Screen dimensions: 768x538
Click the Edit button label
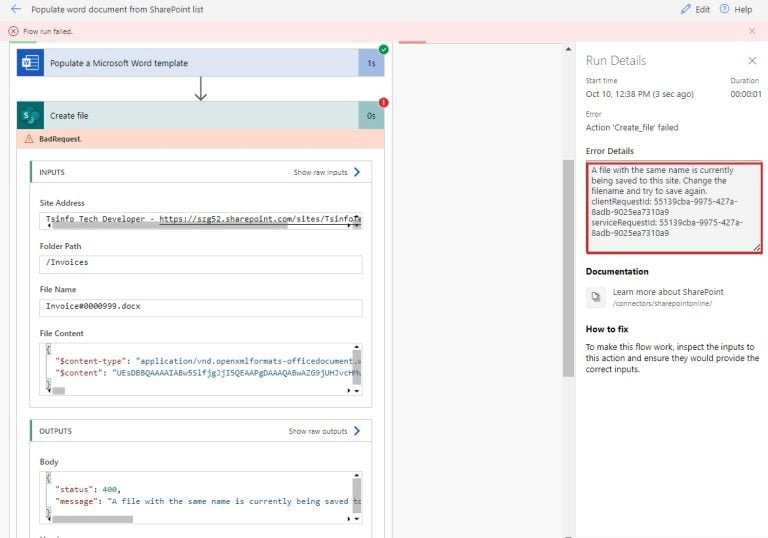[x=702, y=9]
